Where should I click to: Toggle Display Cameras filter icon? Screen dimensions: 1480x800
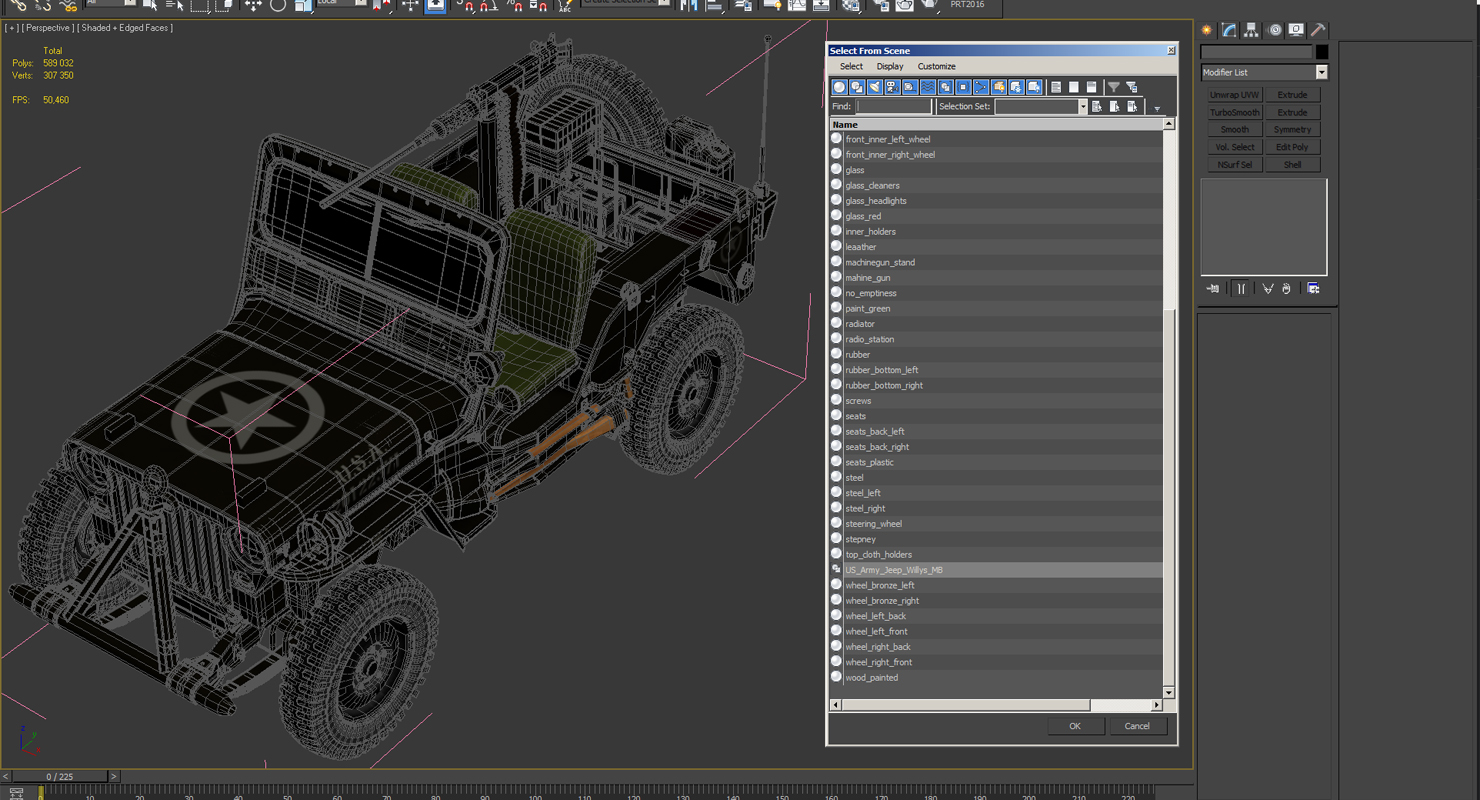pos(892,87)
